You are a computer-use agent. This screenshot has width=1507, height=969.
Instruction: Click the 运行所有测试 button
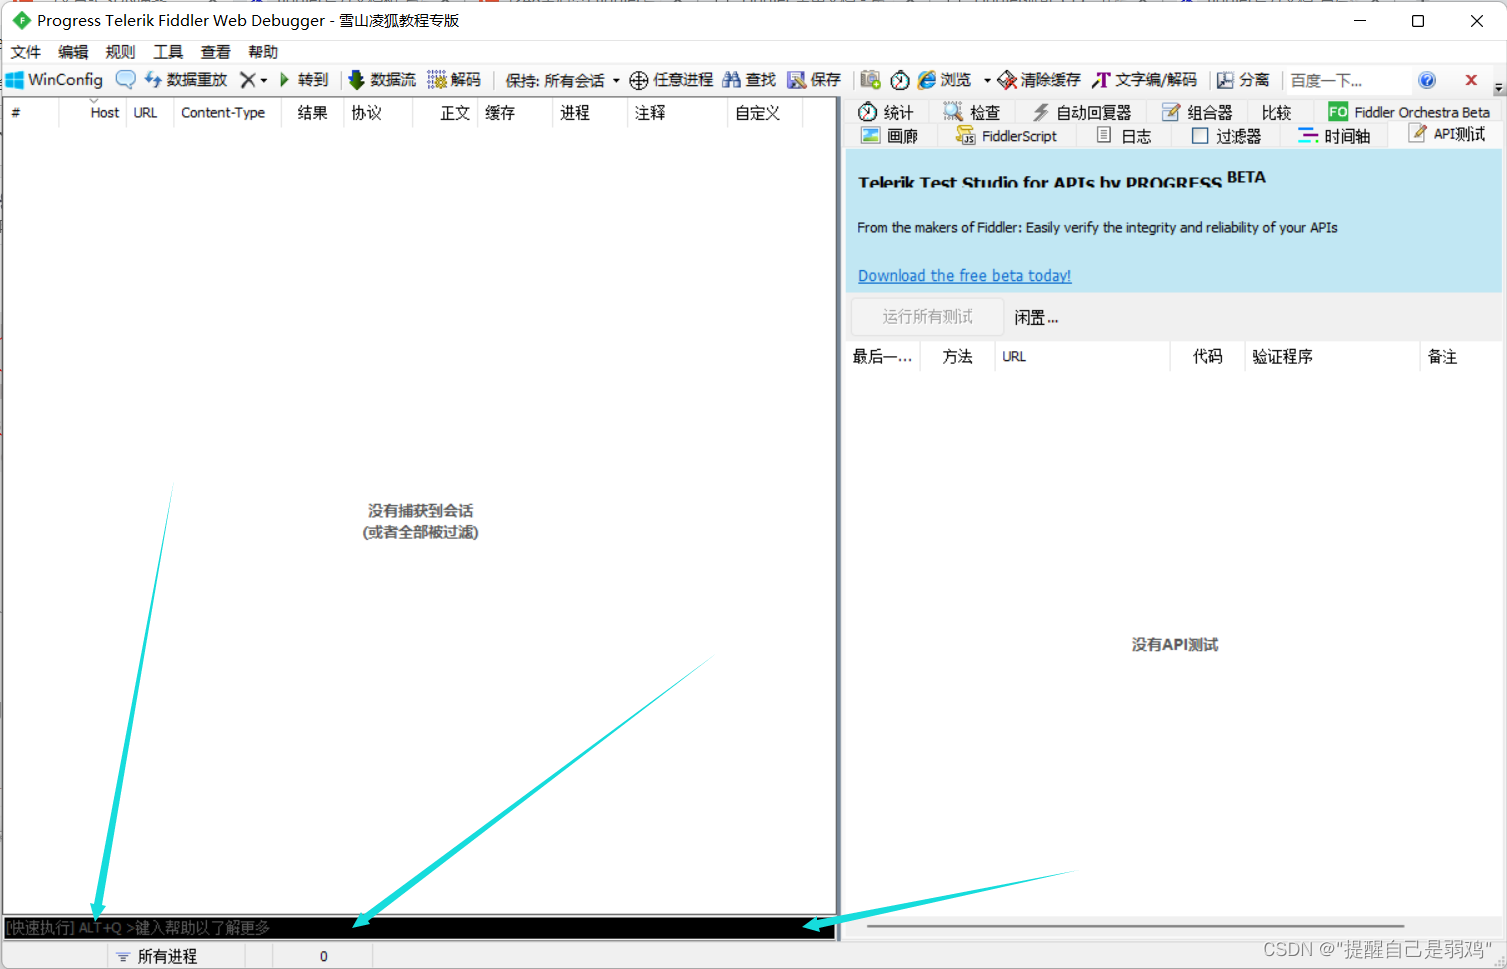tap(927, 317)
